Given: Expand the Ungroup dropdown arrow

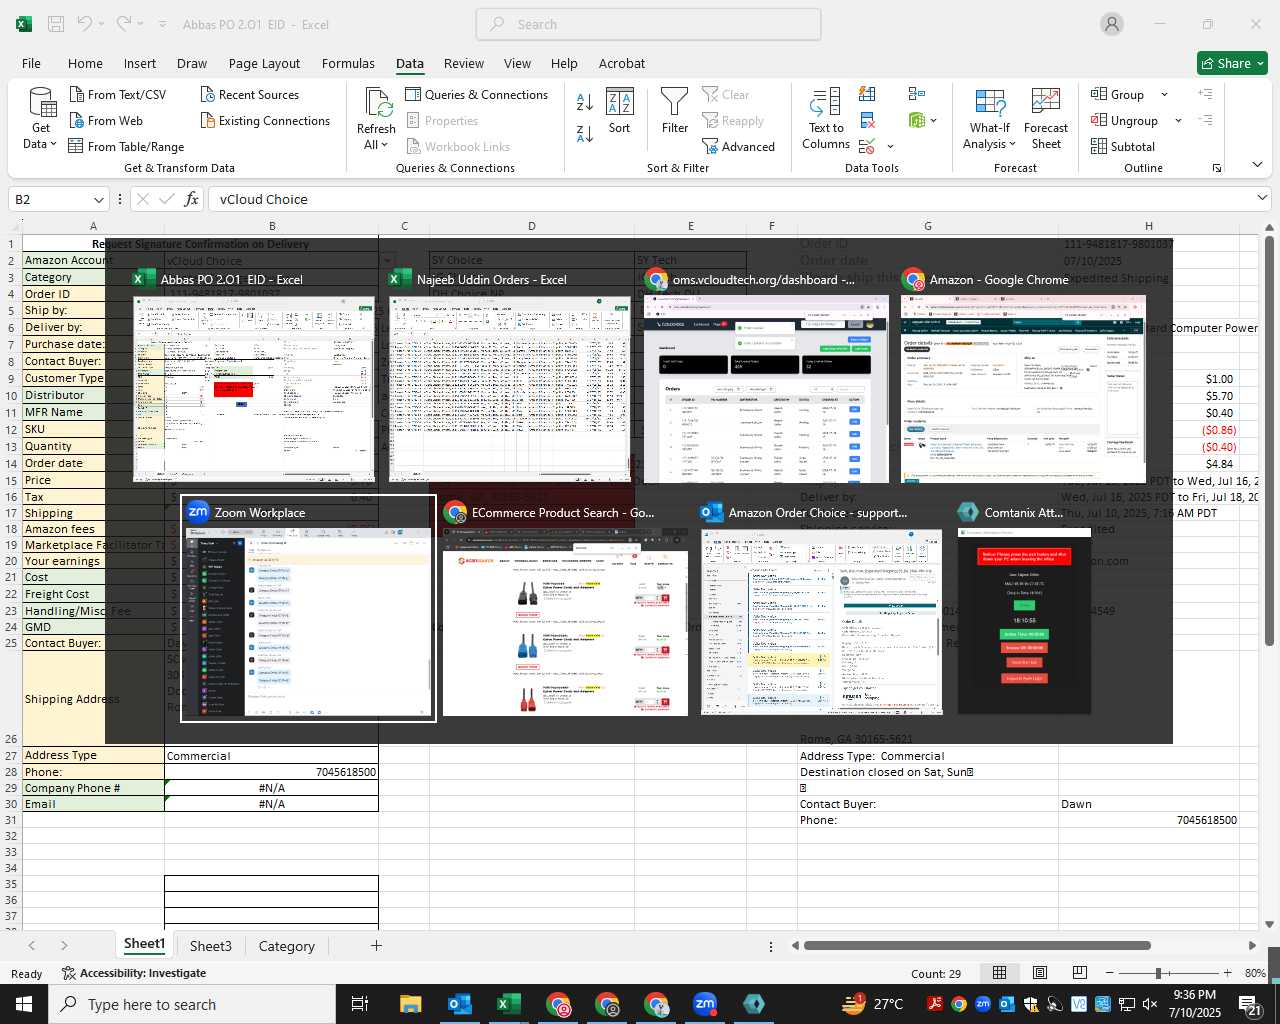Looking at the screenshot, I should pos(1178,121).
